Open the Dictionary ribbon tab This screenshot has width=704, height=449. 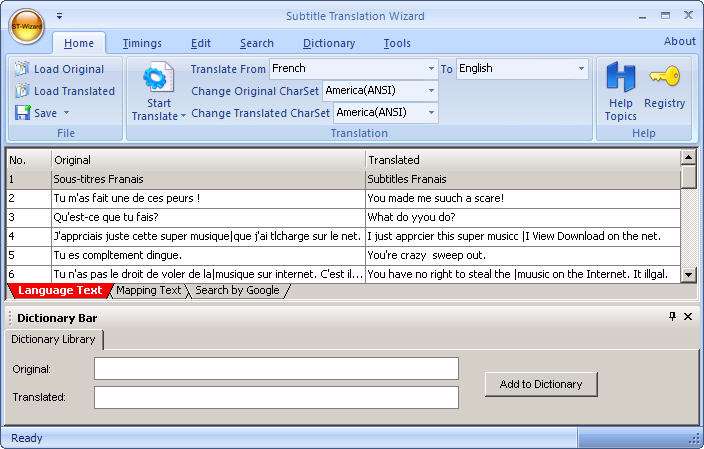pyautogui.click(x=328, y=43)
